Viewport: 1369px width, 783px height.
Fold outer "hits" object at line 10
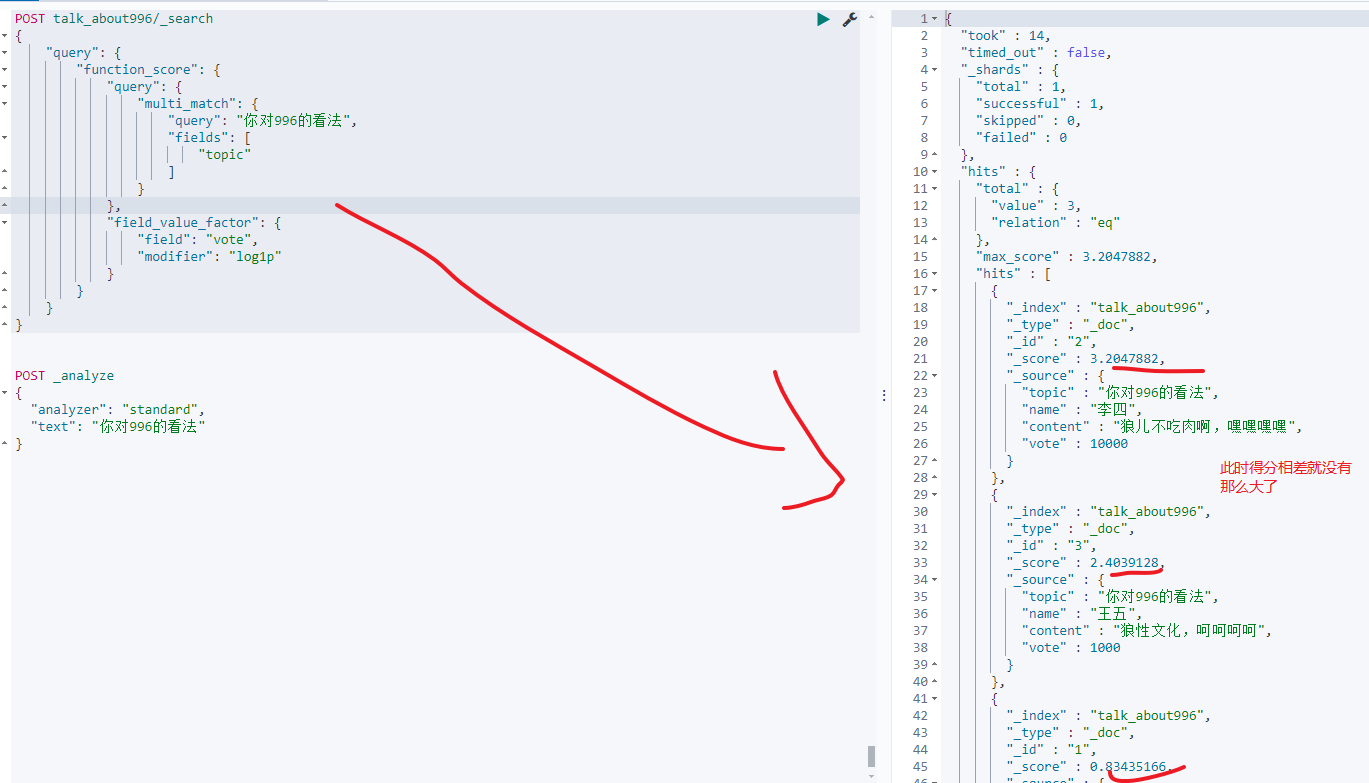point(935,172)
